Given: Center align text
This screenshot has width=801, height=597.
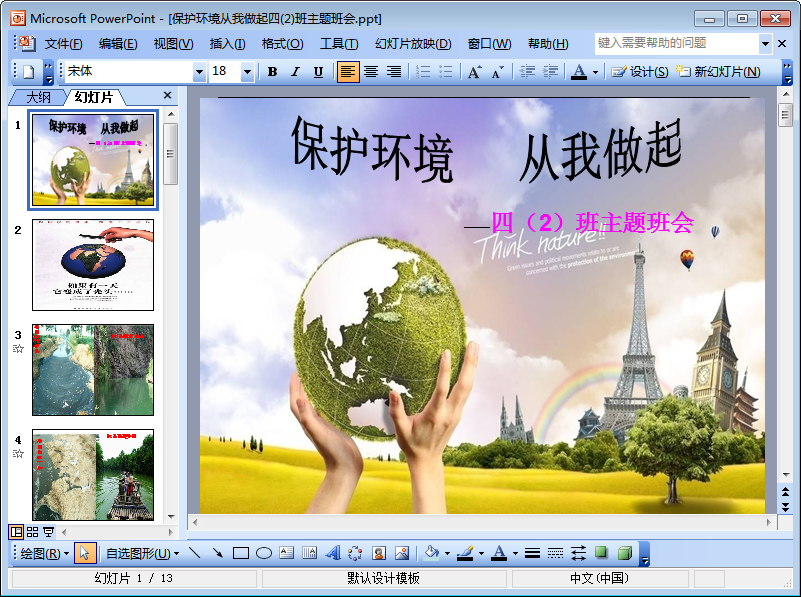Looking at the screenshot, I should 371,72.
